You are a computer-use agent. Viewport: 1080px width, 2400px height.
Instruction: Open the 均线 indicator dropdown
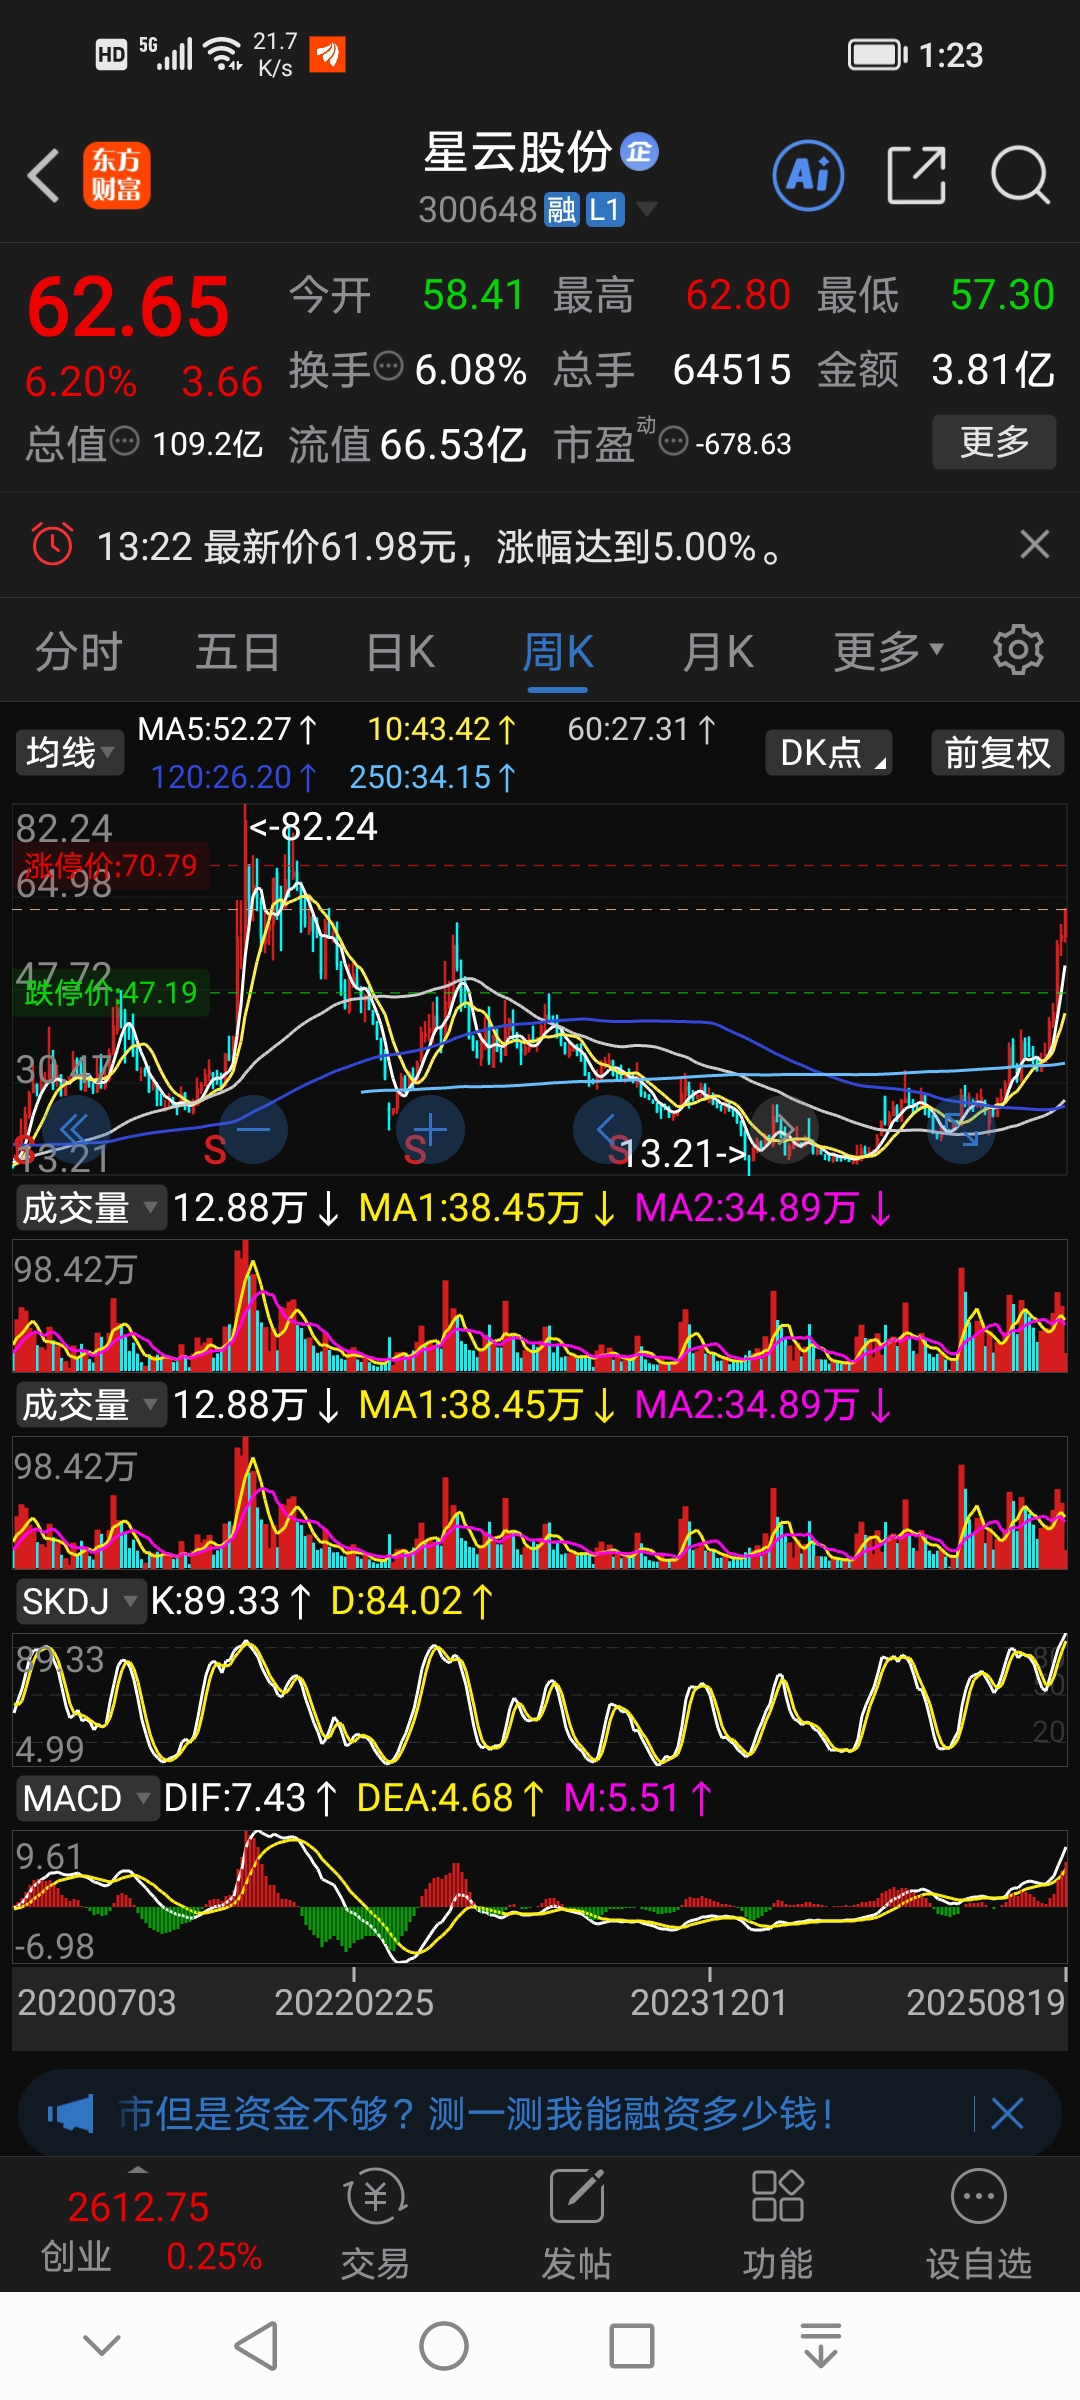point(70,752)
